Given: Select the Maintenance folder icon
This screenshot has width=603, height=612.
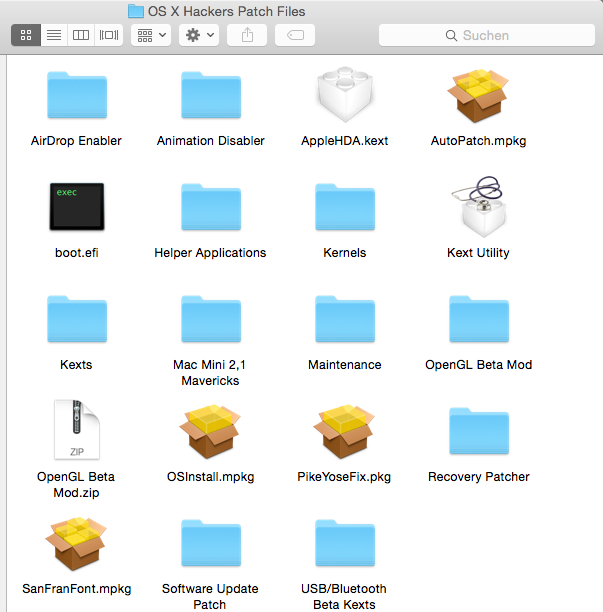Looking at the screenshot, I should click(345, 319).
